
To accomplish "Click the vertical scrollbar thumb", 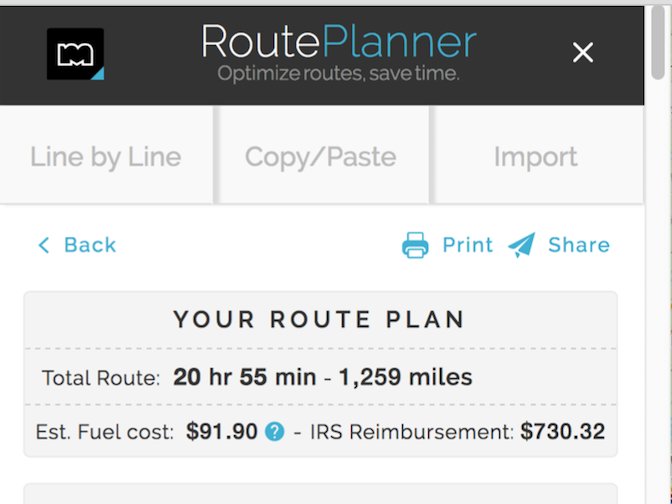I will pos(658,42).
